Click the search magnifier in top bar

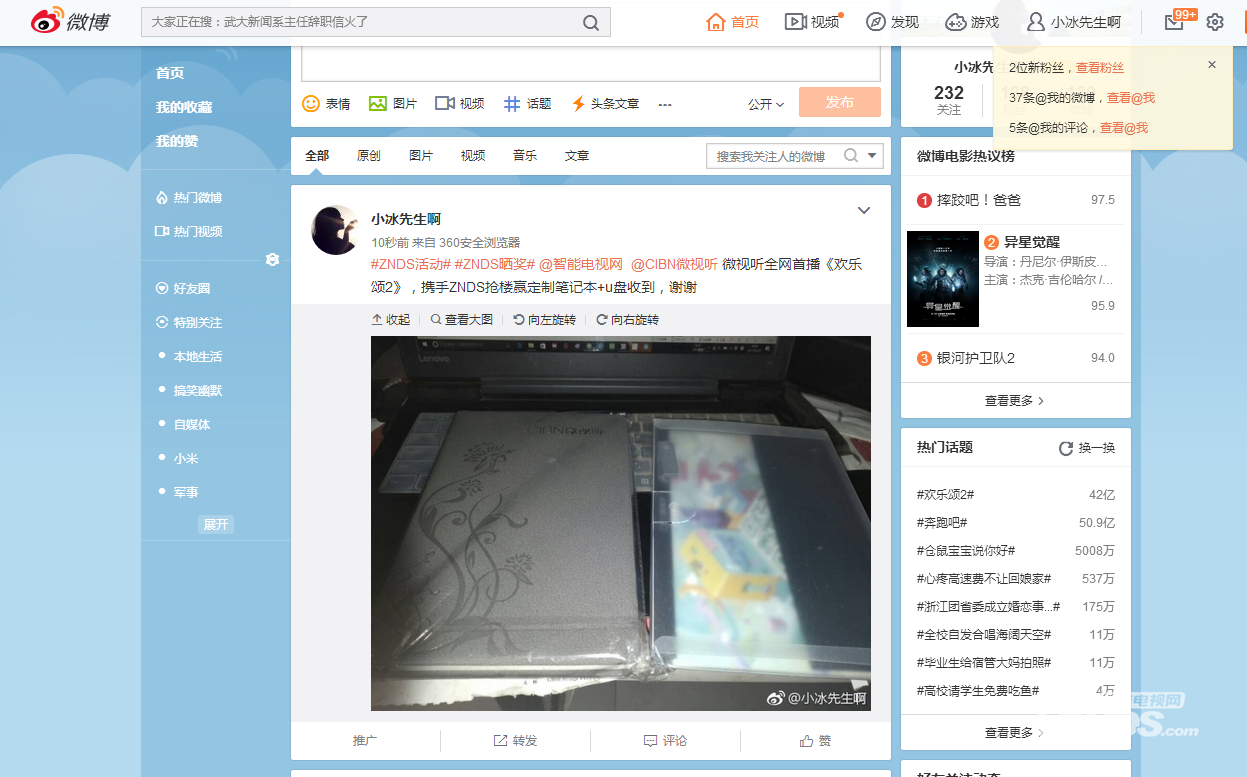(591, 23)
